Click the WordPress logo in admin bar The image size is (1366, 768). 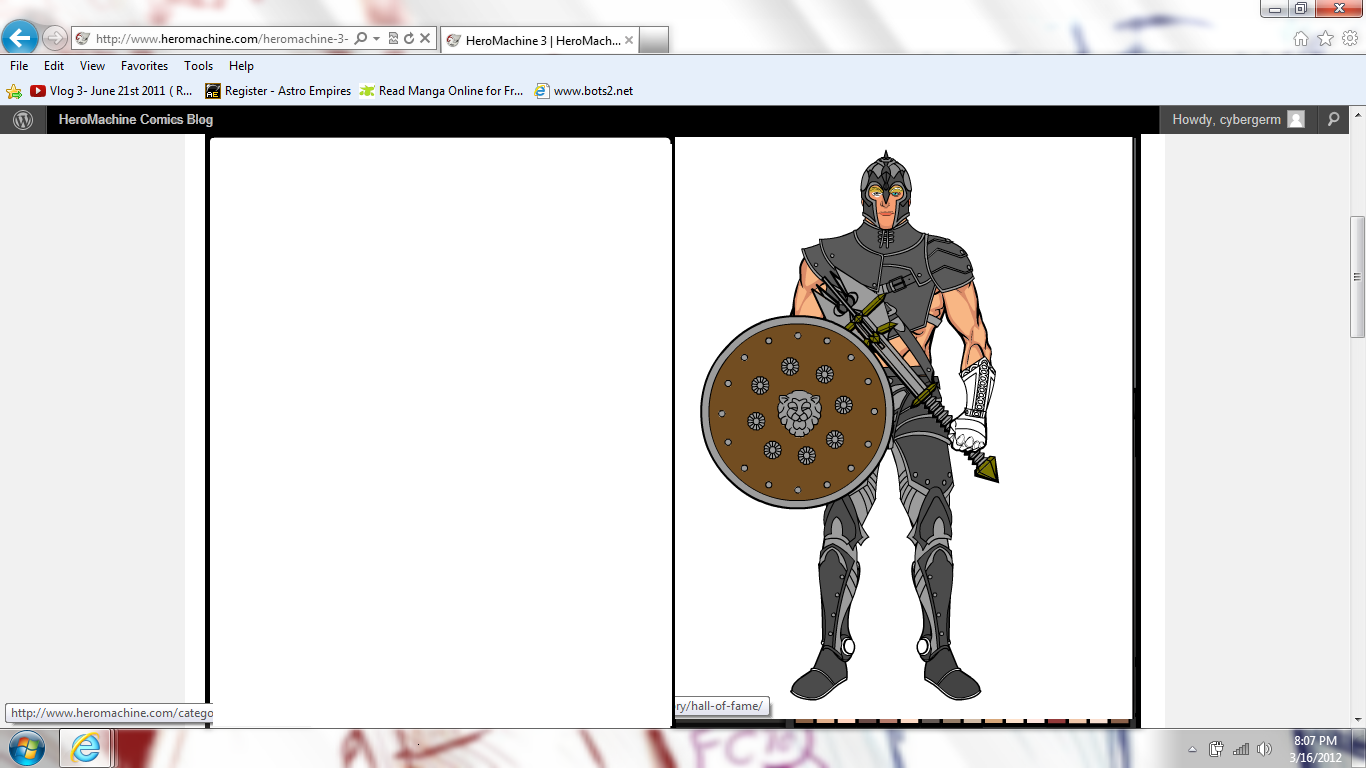23,120
